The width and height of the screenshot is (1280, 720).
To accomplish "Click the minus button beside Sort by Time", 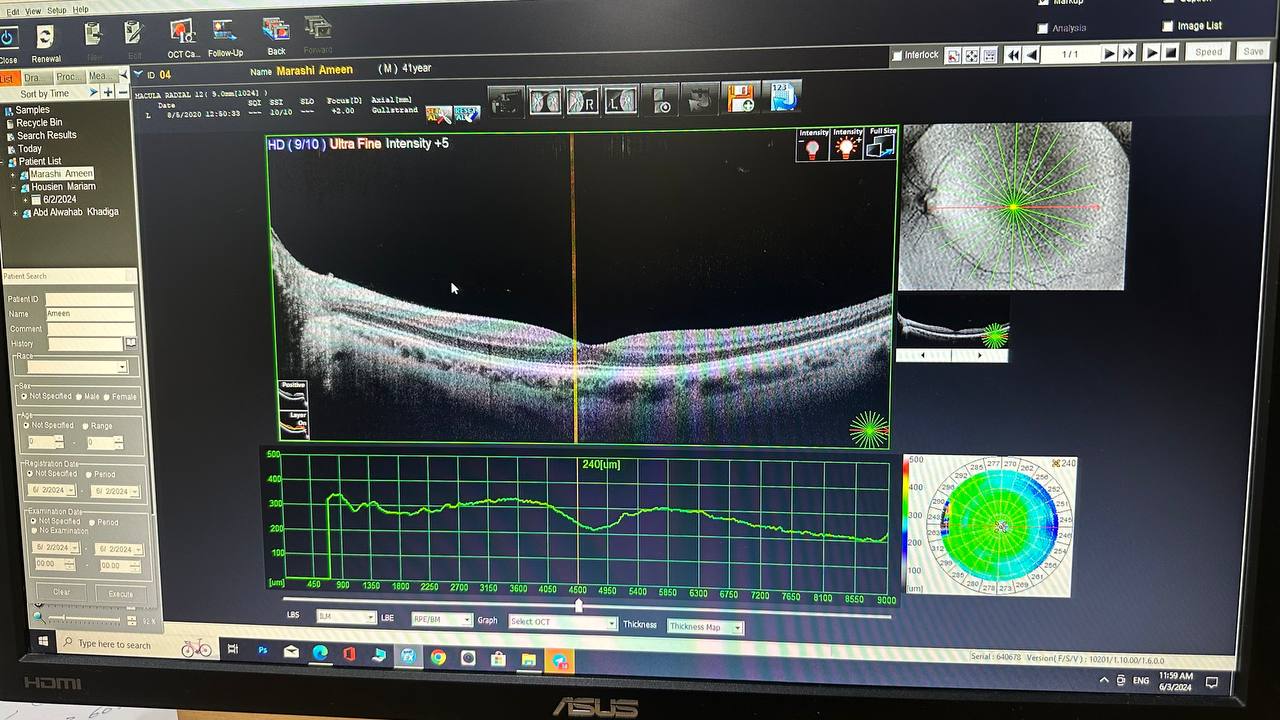I will click(123, 92).
